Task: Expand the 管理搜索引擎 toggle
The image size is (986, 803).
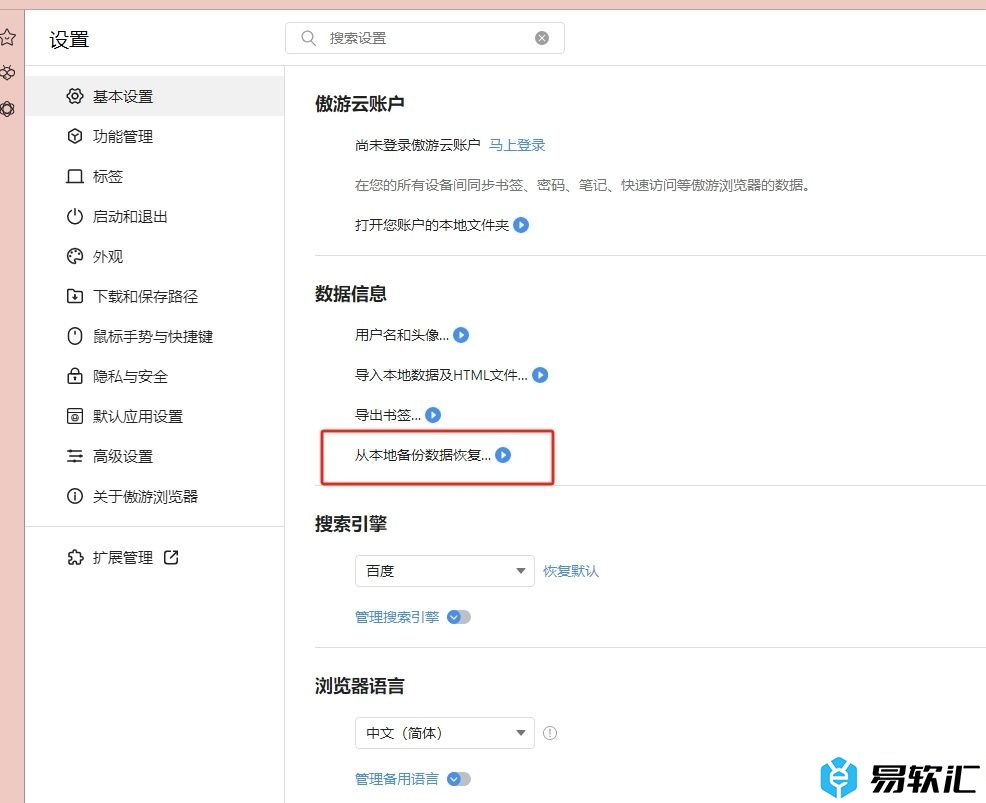Action: pos(459,617)
